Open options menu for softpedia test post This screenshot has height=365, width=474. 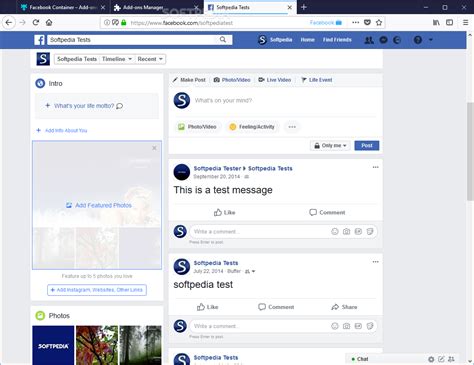click(375, 262)
